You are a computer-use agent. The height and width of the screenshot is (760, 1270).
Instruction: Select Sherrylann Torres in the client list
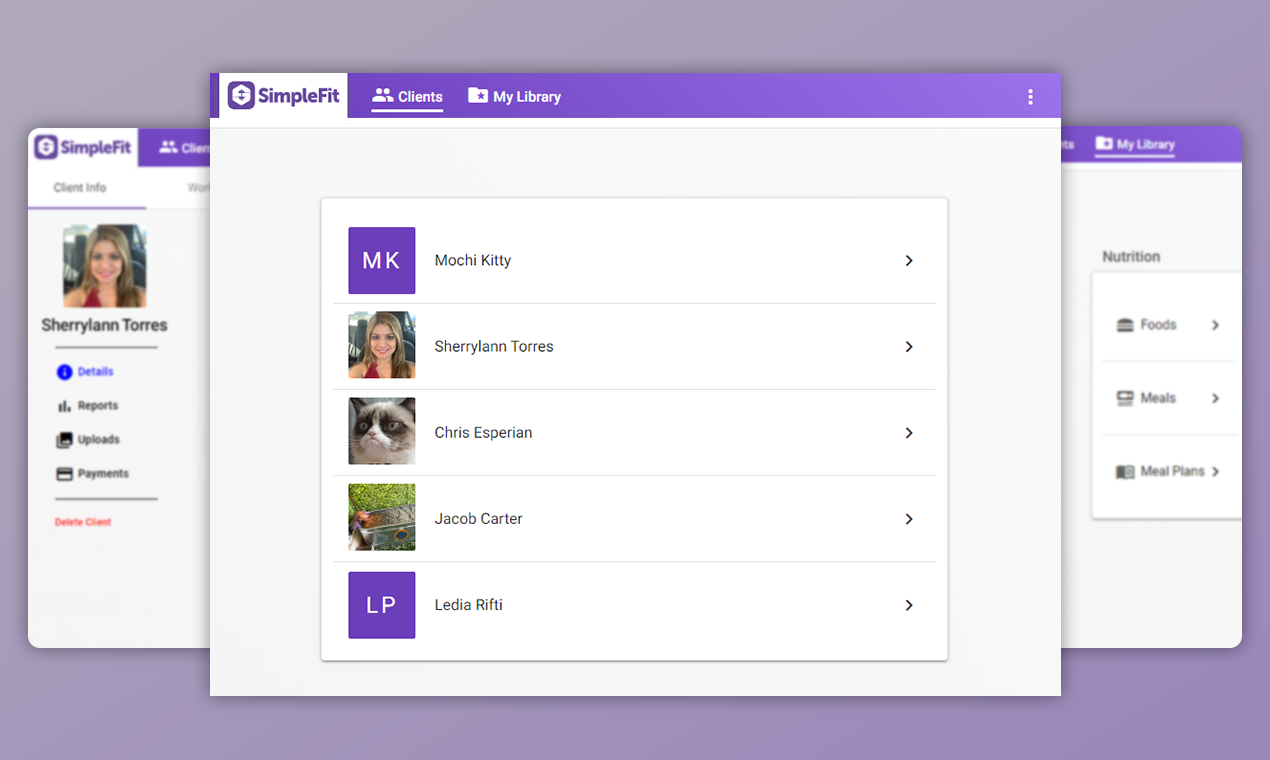494,346
